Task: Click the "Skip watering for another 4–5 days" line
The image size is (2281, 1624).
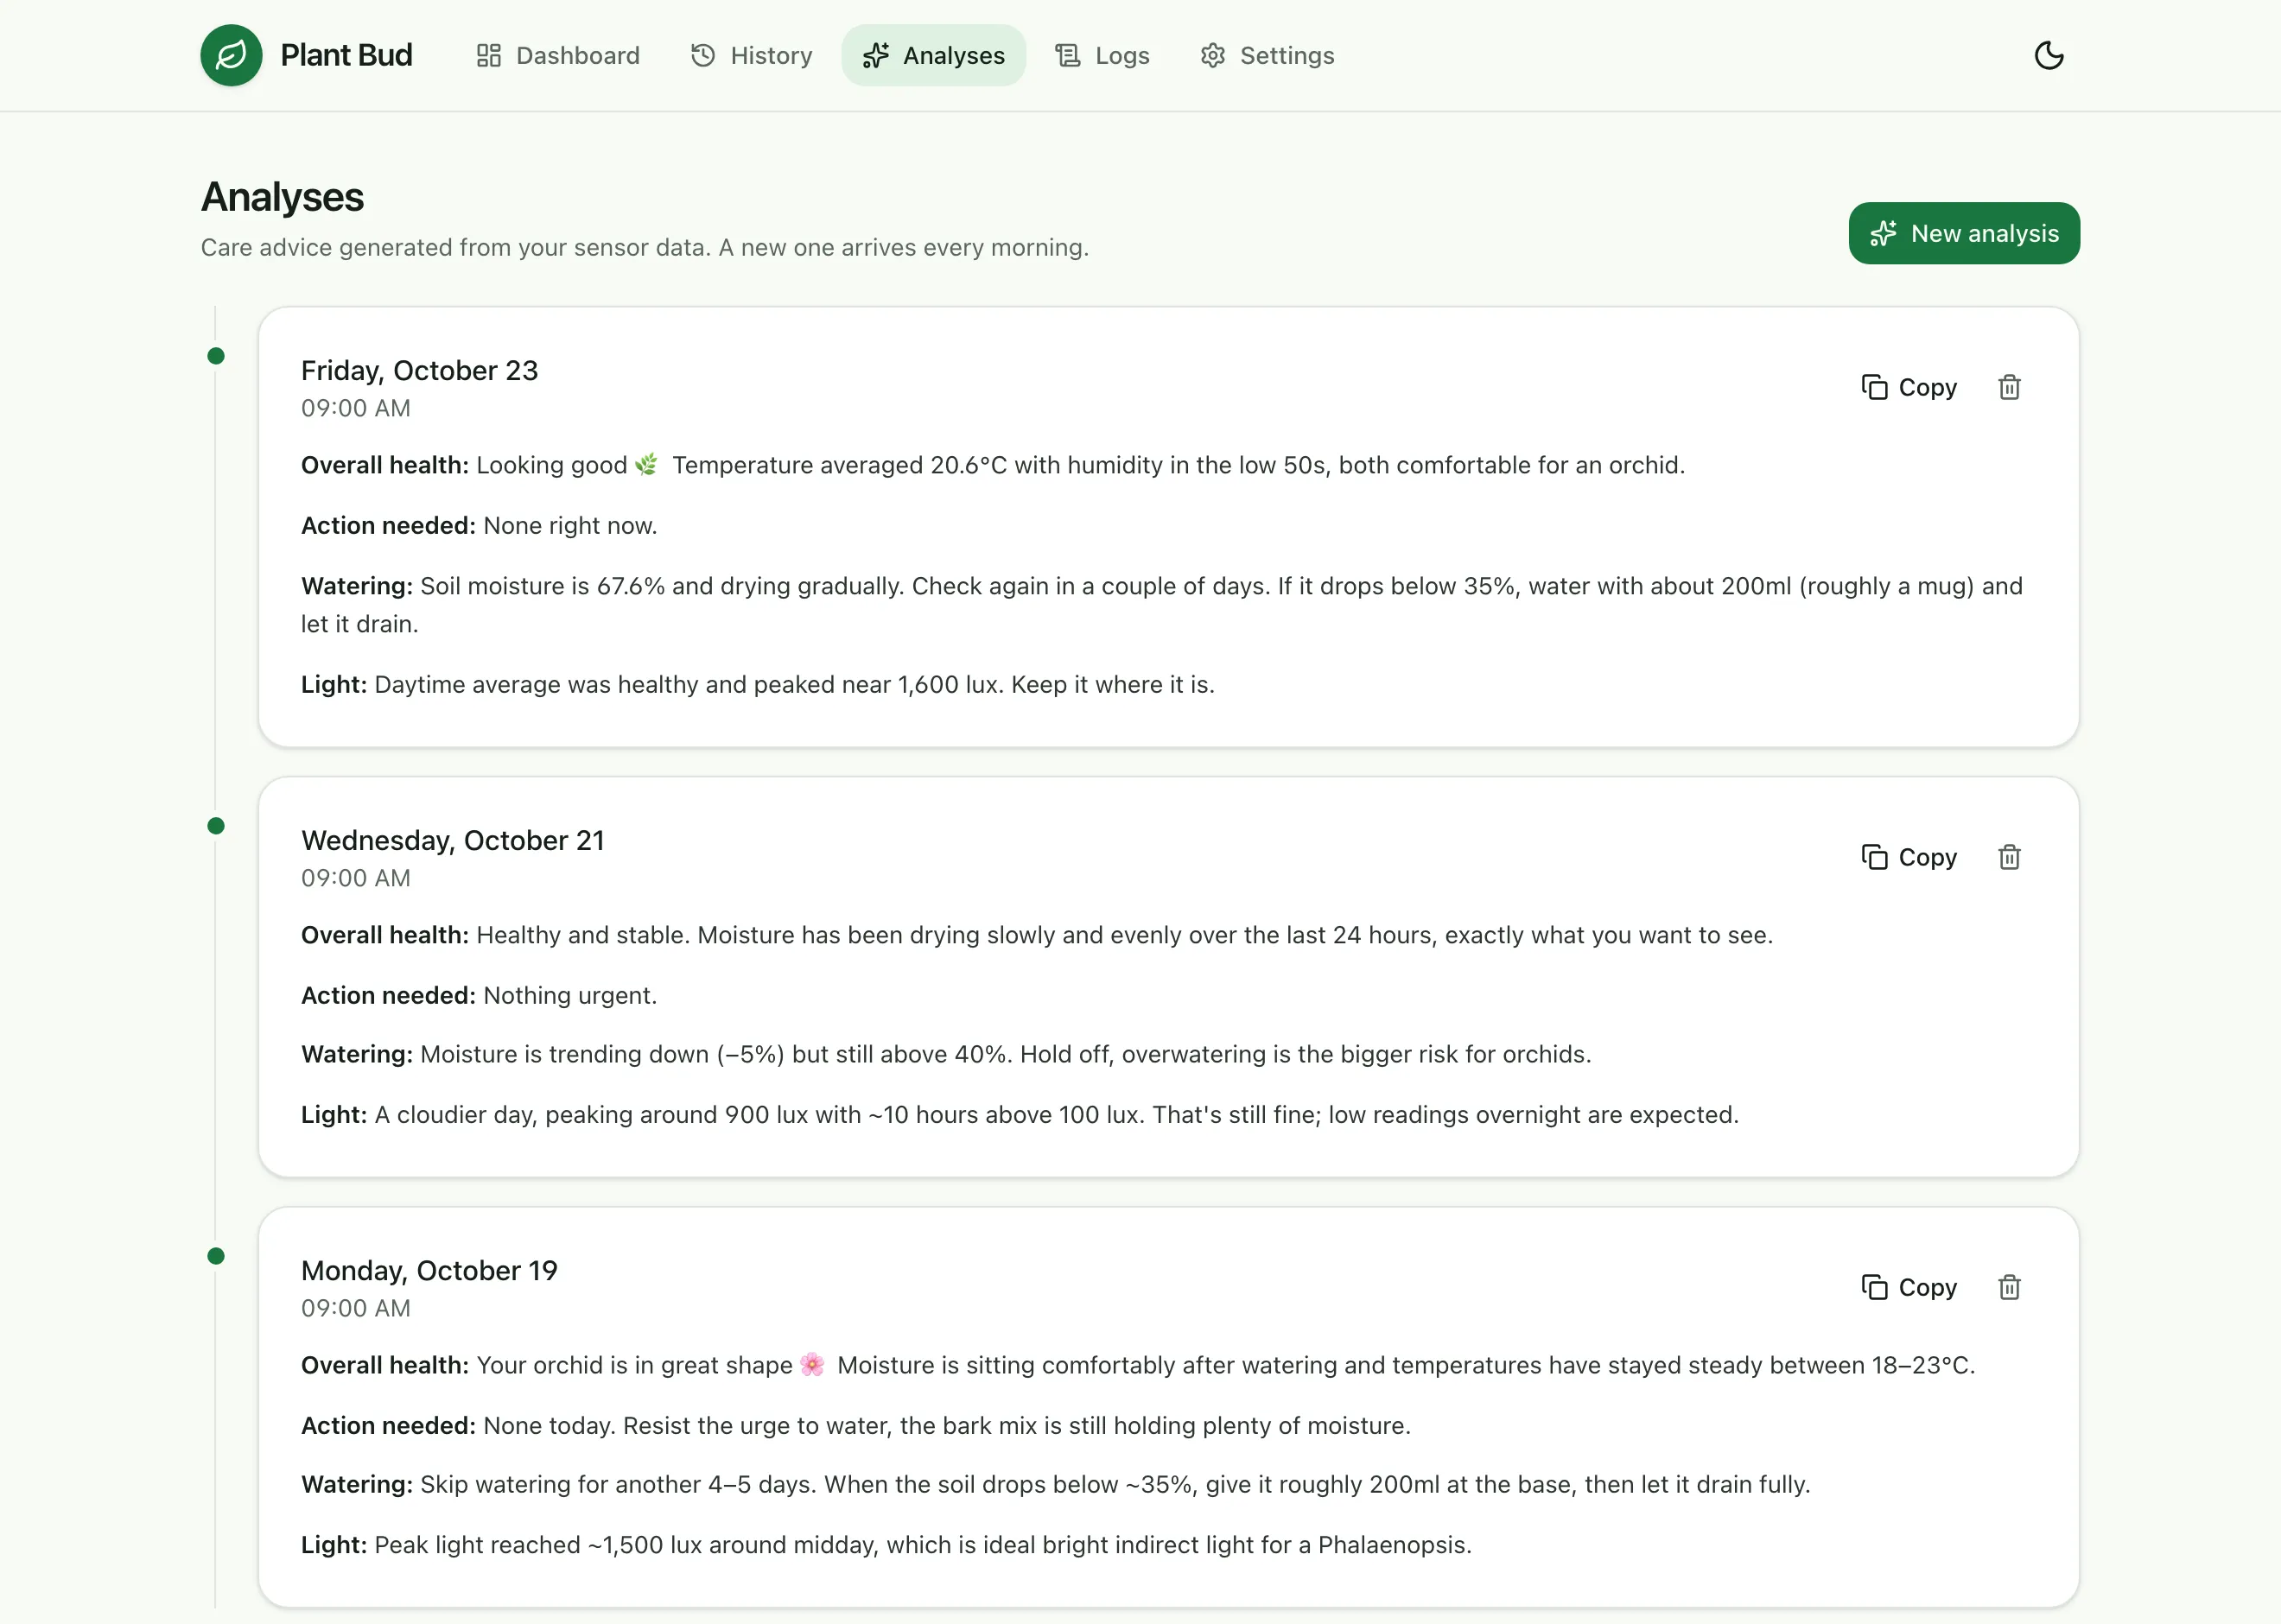Action: tap(1055, 1484)
